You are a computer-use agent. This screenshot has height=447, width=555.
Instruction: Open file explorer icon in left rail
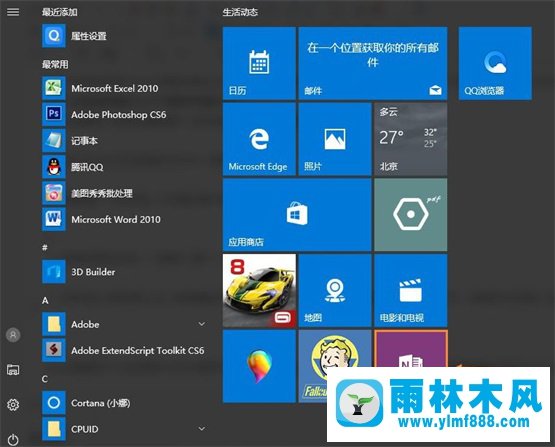coord(13,370)
